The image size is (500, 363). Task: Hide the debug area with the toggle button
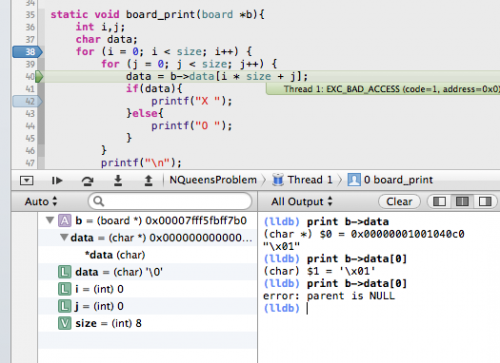pyautogui.click(x=26, y=180)
